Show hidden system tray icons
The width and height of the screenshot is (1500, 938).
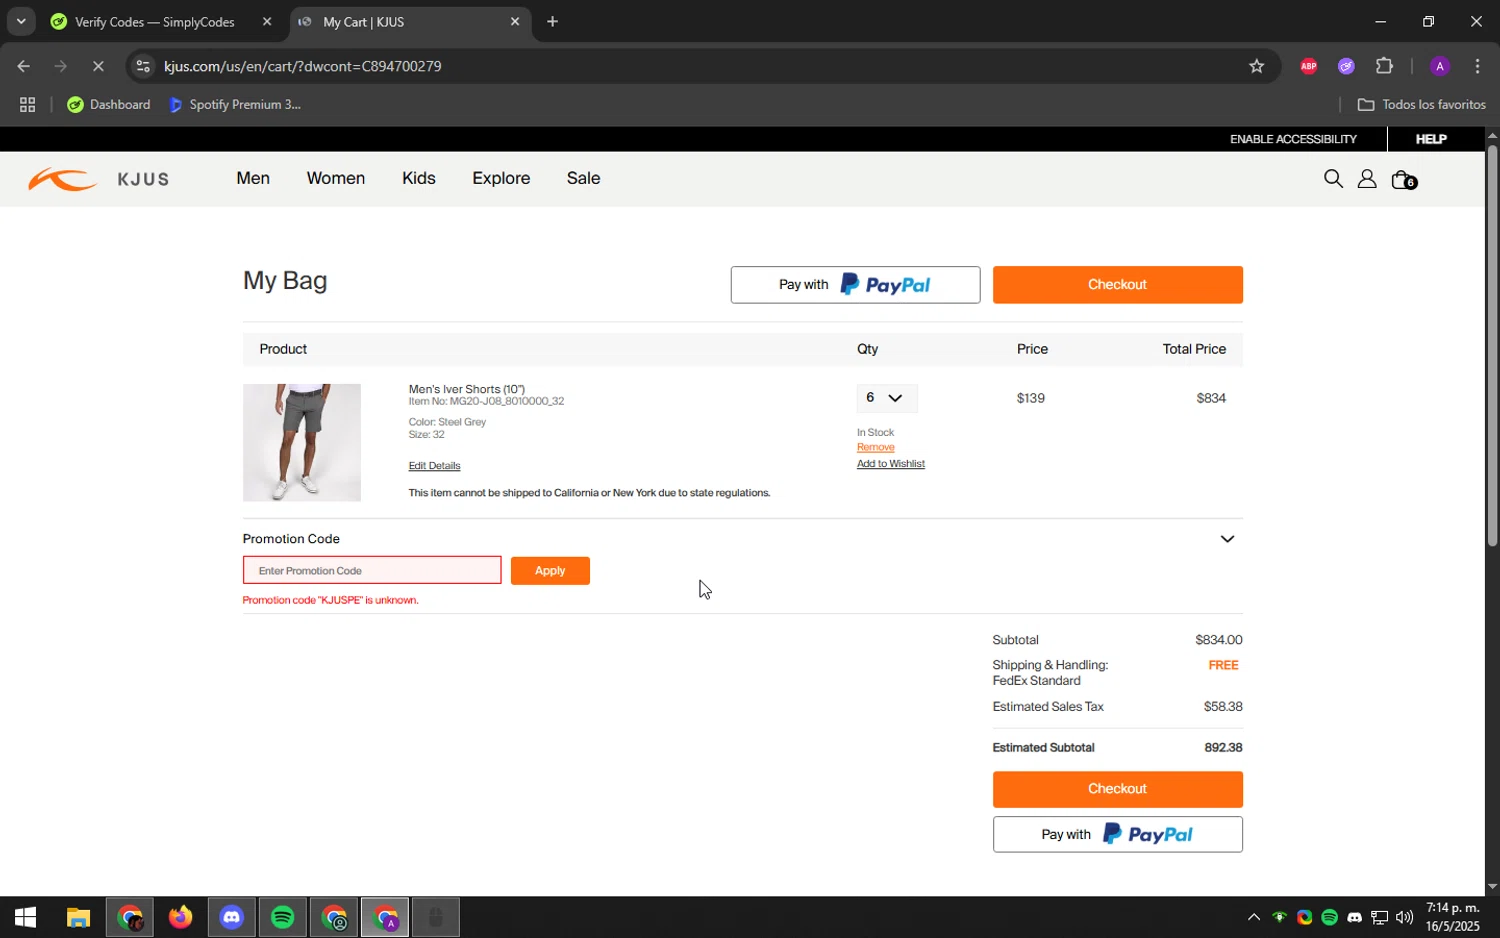1253,917
